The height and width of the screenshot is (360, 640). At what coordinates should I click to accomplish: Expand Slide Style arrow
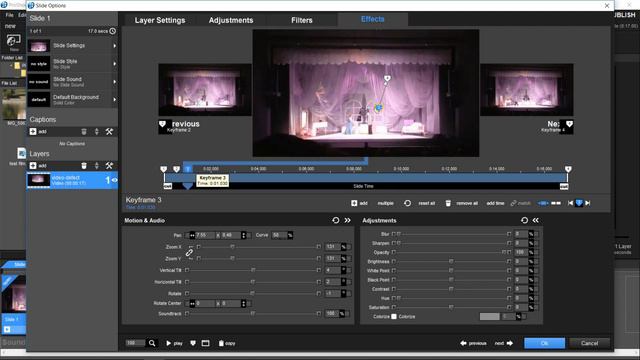(x=115, y=64)
